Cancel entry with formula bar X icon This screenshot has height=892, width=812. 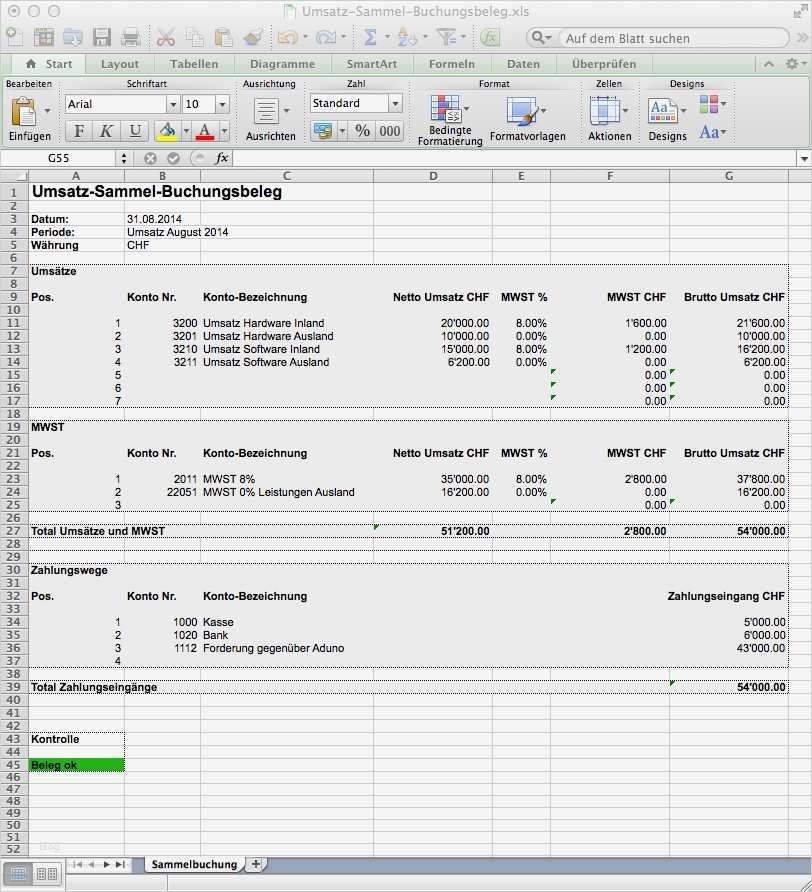coord(150,158)
